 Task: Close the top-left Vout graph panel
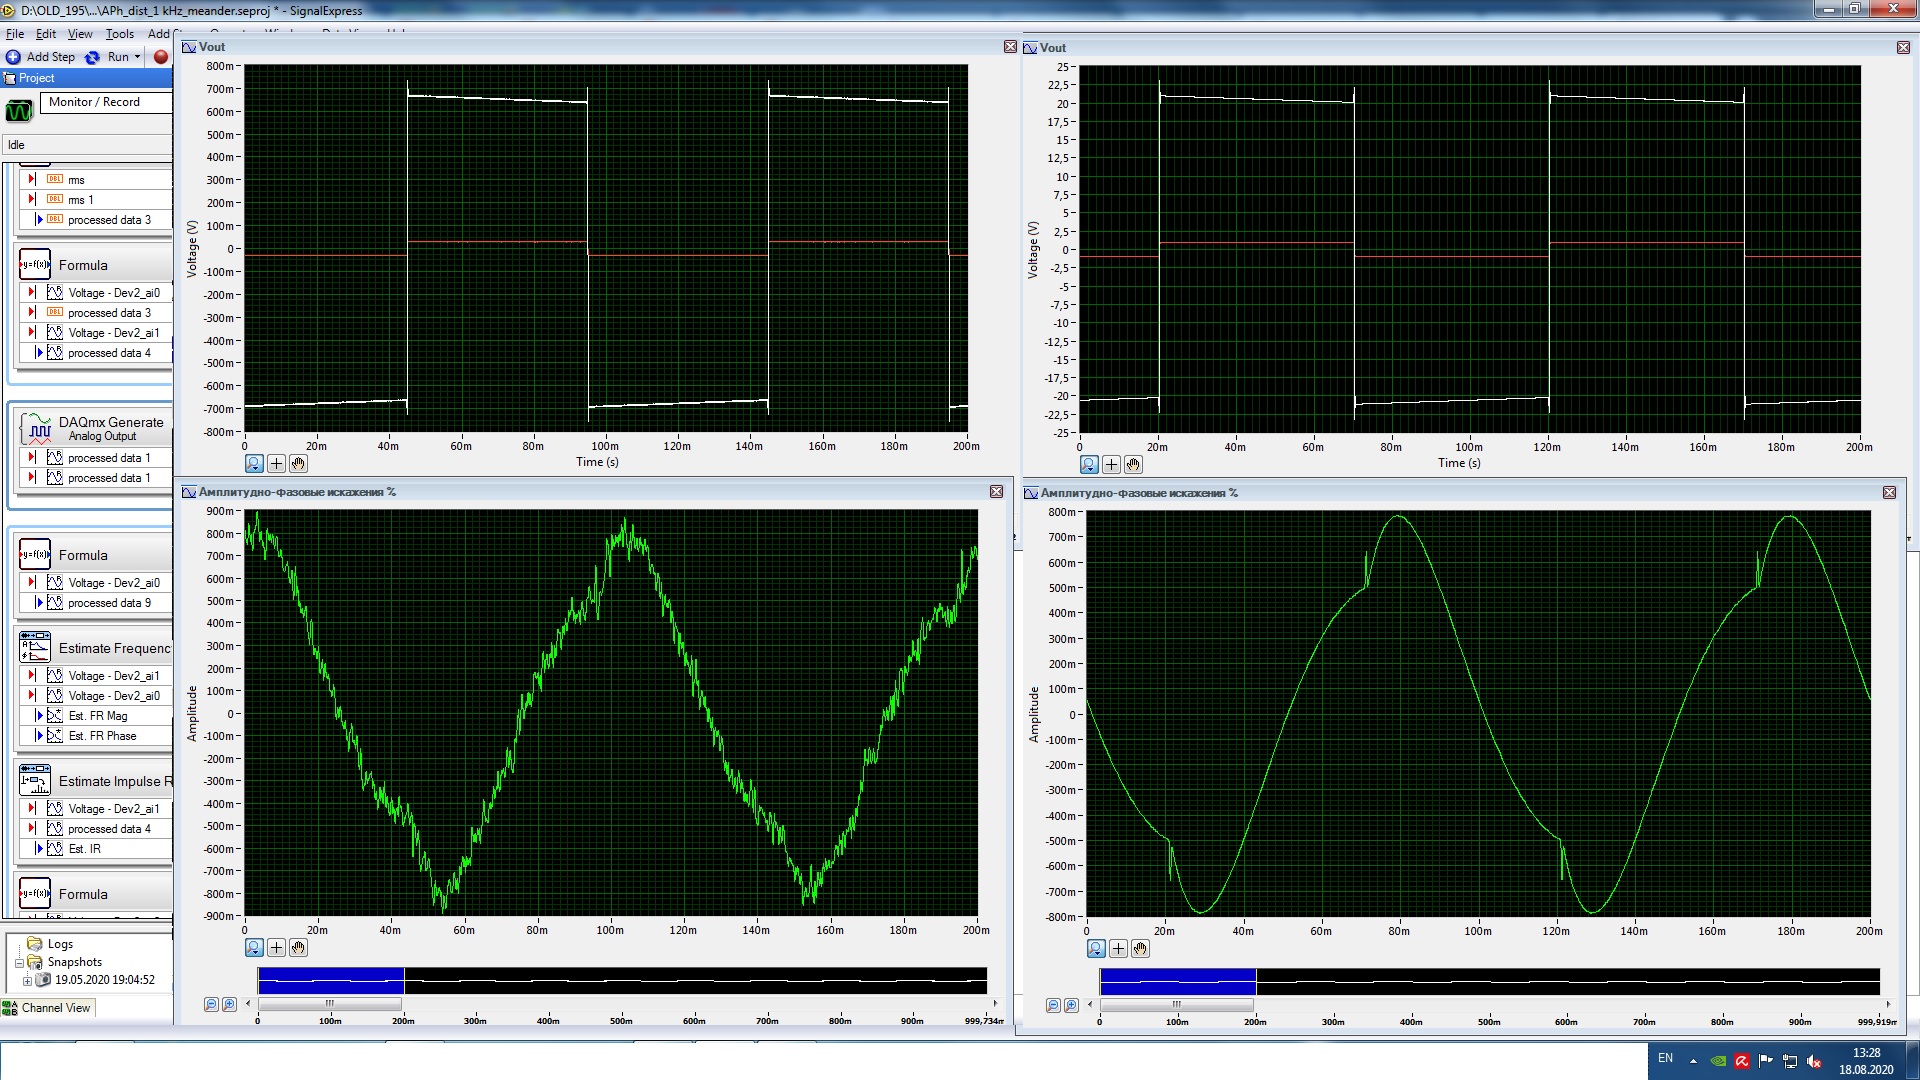pos(1010,47)
